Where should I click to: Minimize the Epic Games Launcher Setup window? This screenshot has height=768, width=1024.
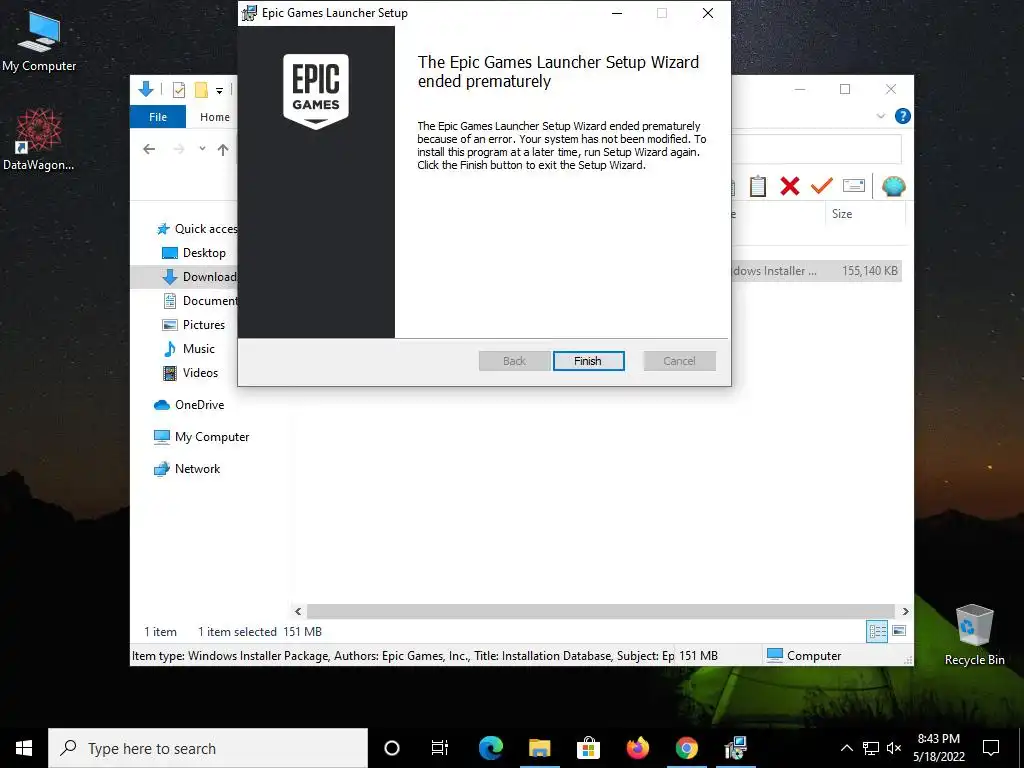(x=616, y=13)
